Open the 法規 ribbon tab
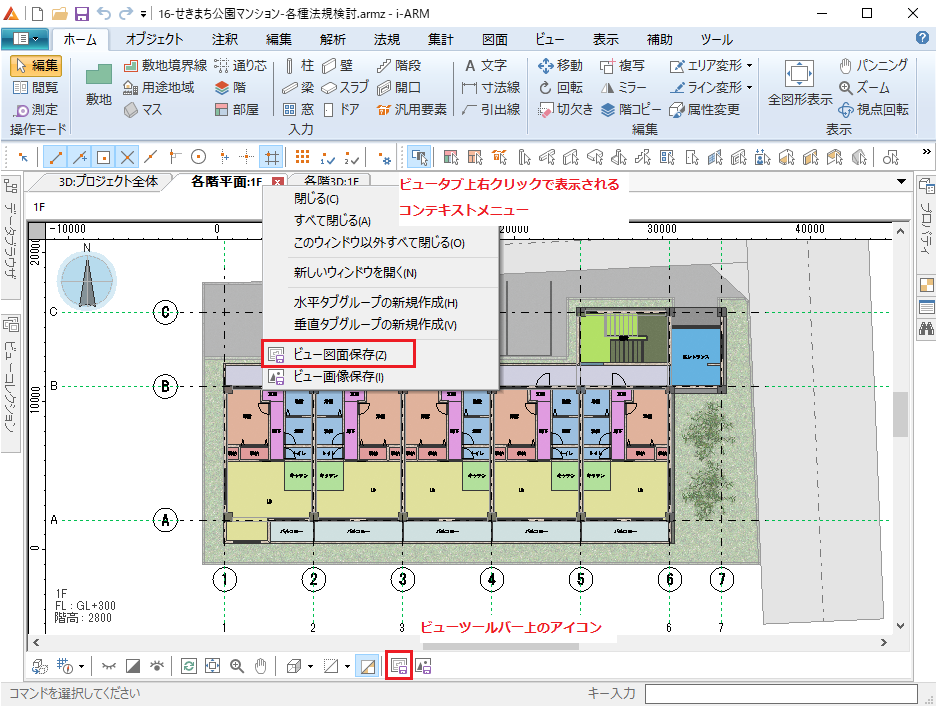The image size is (937, 707). click(386, 40)
